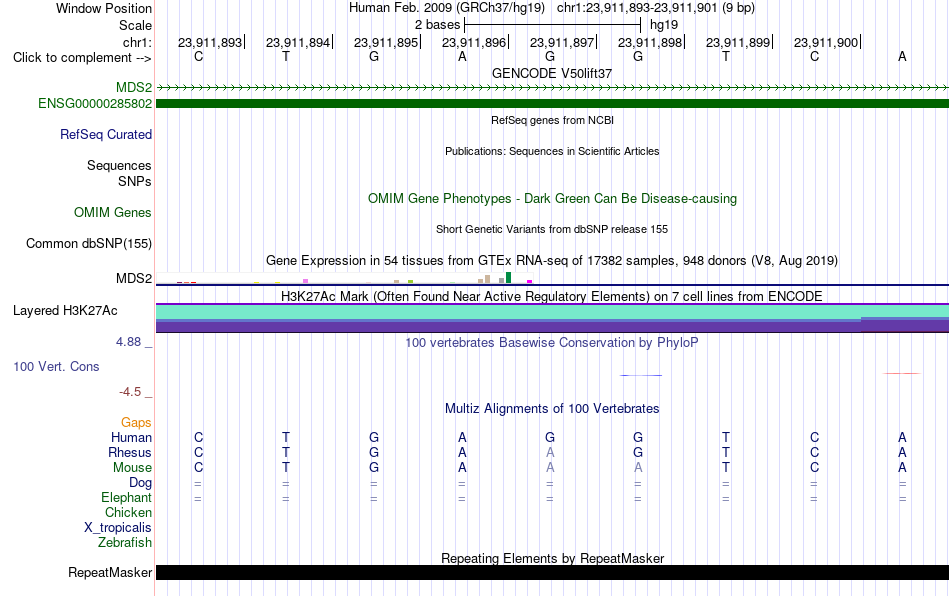This screenshot has height=596, width=950.
Task: Click the black RepeatMasker element bar
Action: 552,572
